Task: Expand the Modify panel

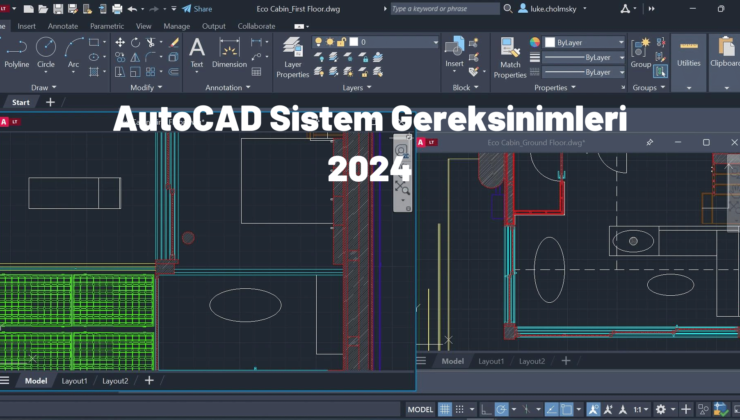Action: [x=146, y=87]
